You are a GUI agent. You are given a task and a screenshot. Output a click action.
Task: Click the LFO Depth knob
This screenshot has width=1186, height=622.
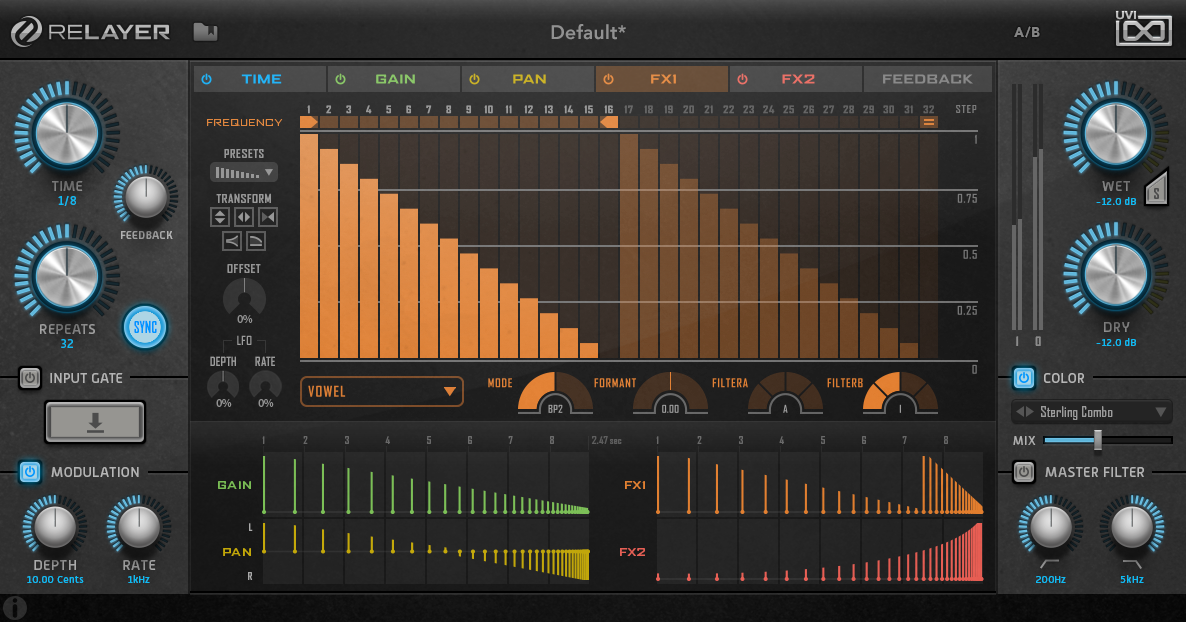coord(223,386)
